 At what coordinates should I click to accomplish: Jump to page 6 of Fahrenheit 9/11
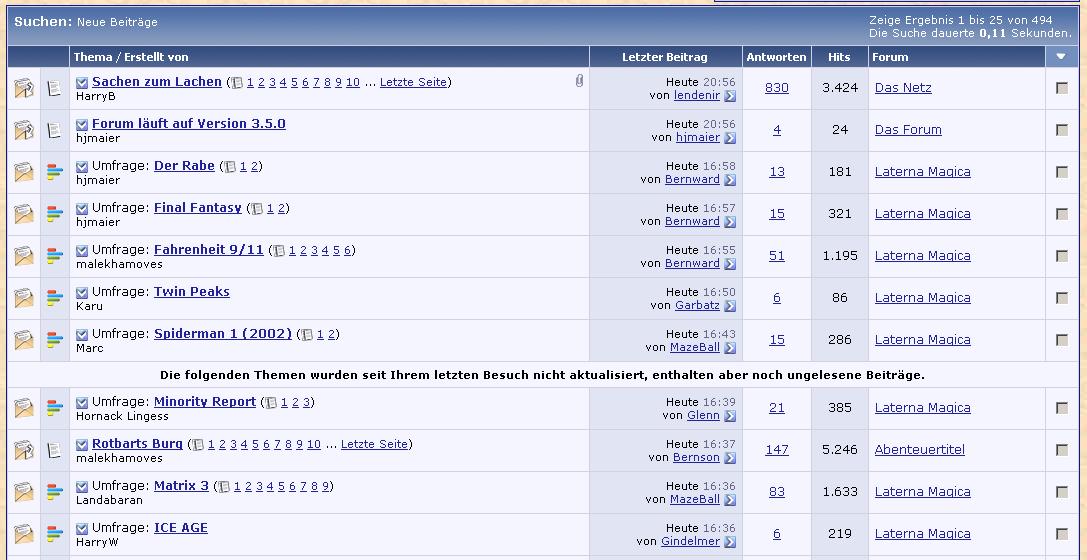348,251
